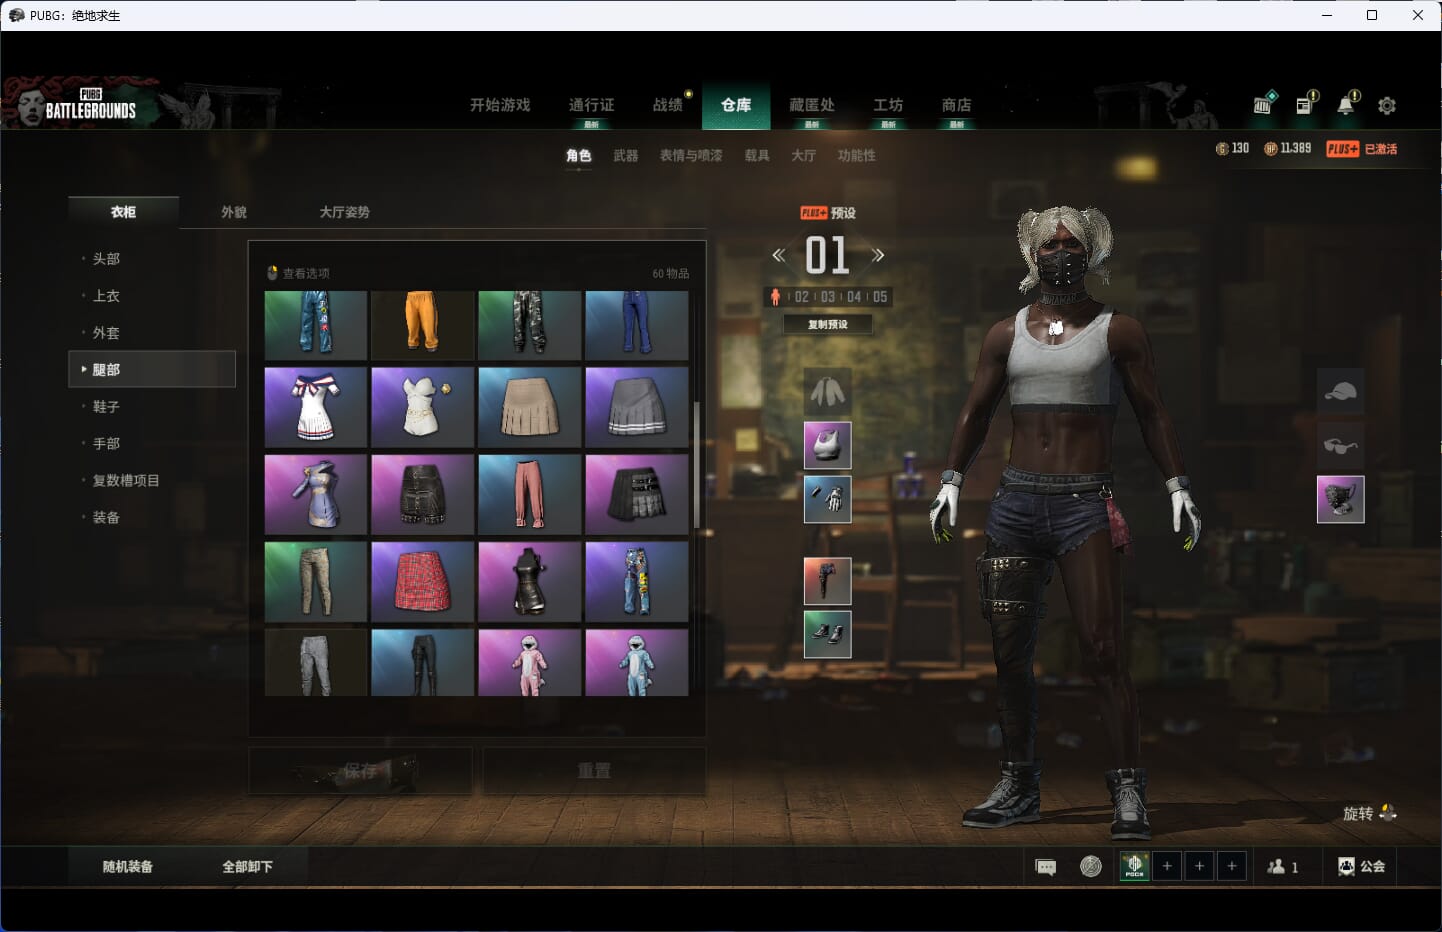Image resolution: width=1442 pixels, height=932 pixels.
Task: Open the team members icon showing 1
Action: [x=1283, y=867]
